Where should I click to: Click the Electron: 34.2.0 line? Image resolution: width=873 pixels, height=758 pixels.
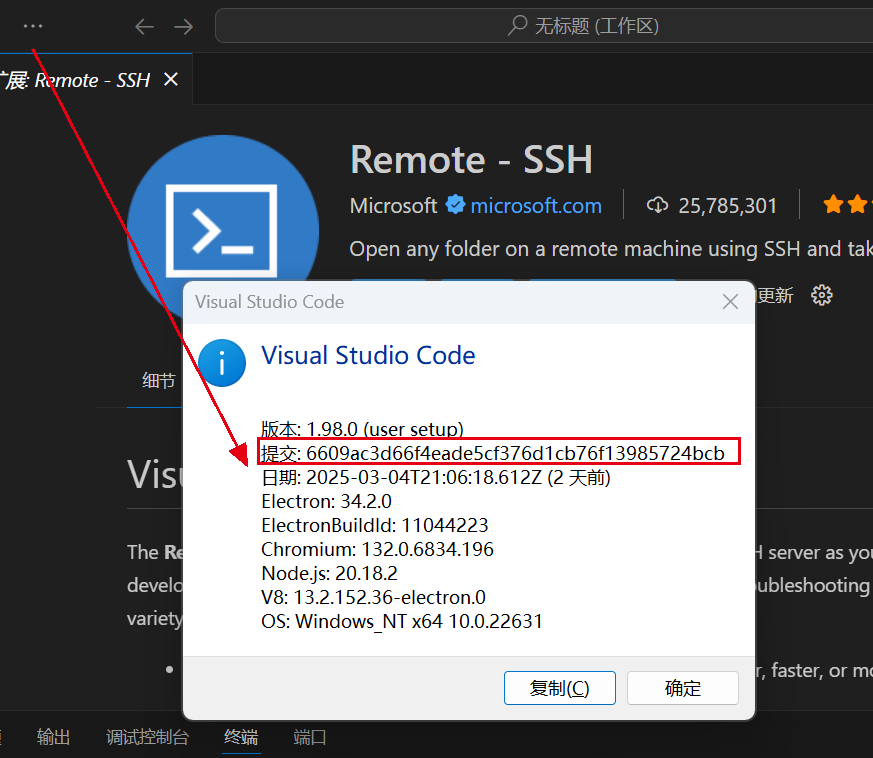coord(326,501)
